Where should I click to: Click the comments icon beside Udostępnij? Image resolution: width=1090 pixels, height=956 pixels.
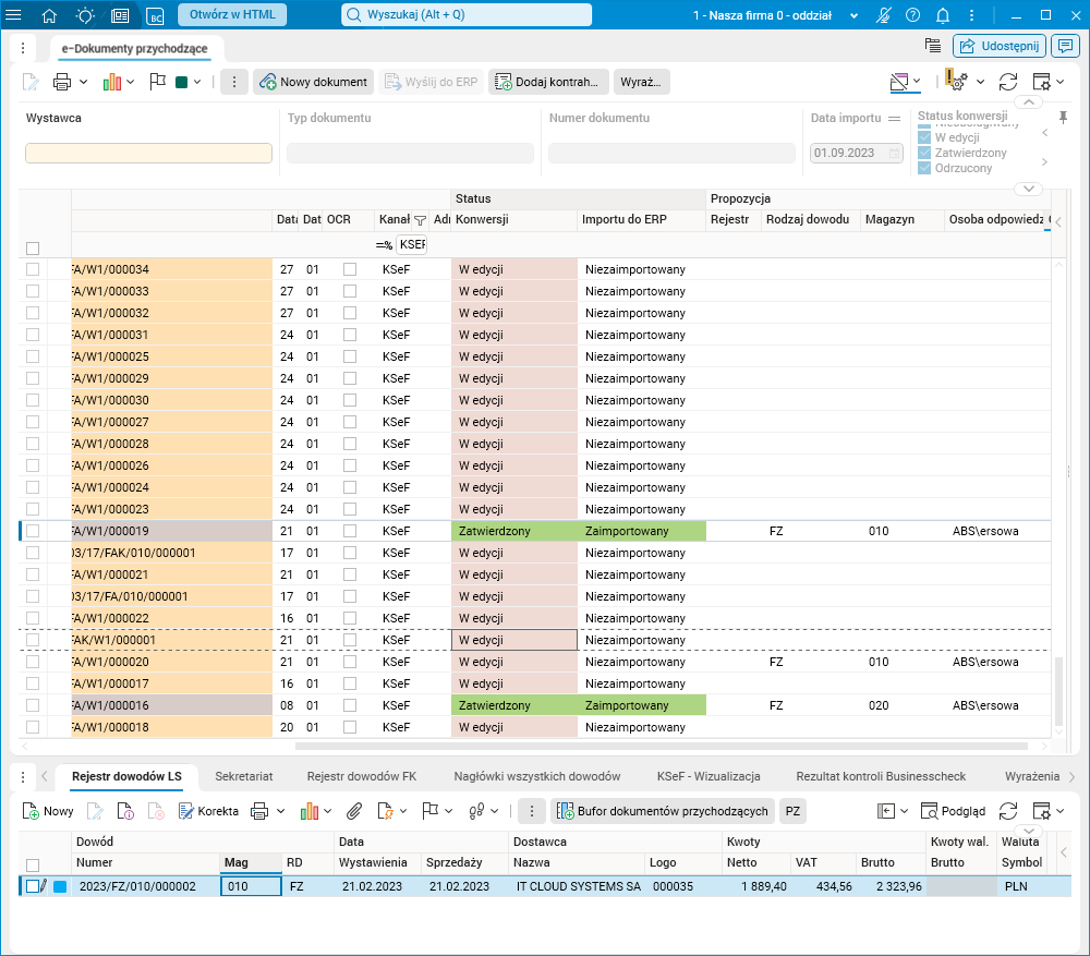pos(1066,45)
